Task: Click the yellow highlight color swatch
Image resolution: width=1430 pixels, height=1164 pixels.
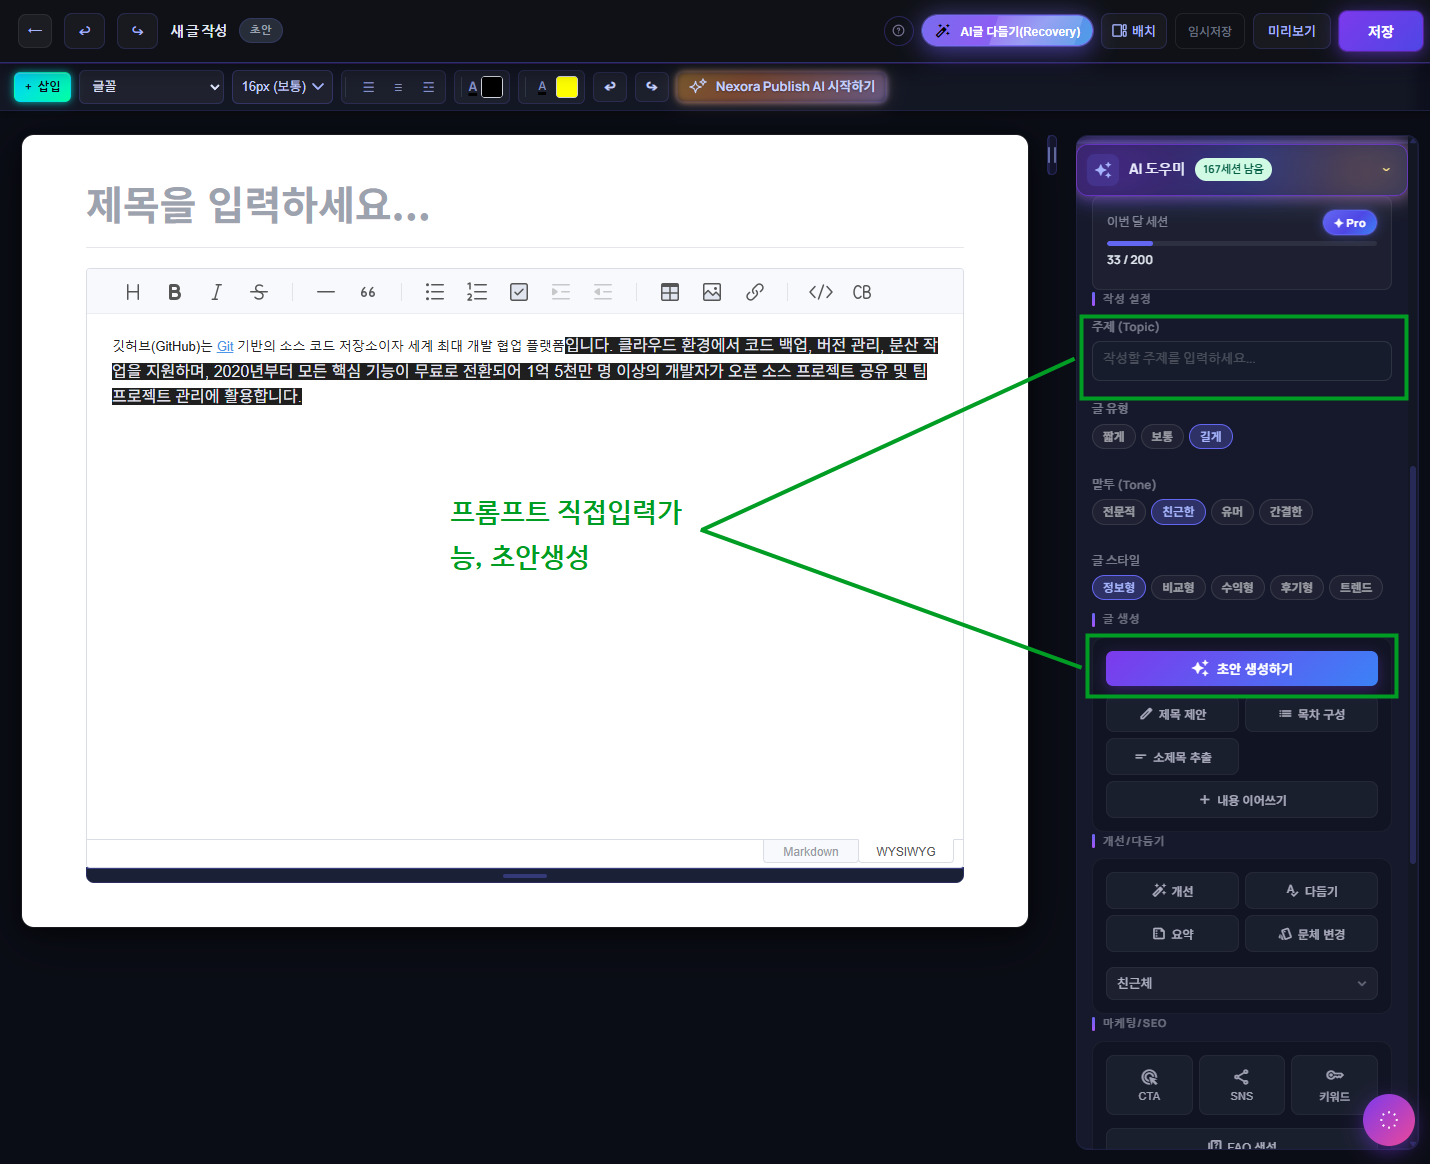Action: [x=567, y=87]
